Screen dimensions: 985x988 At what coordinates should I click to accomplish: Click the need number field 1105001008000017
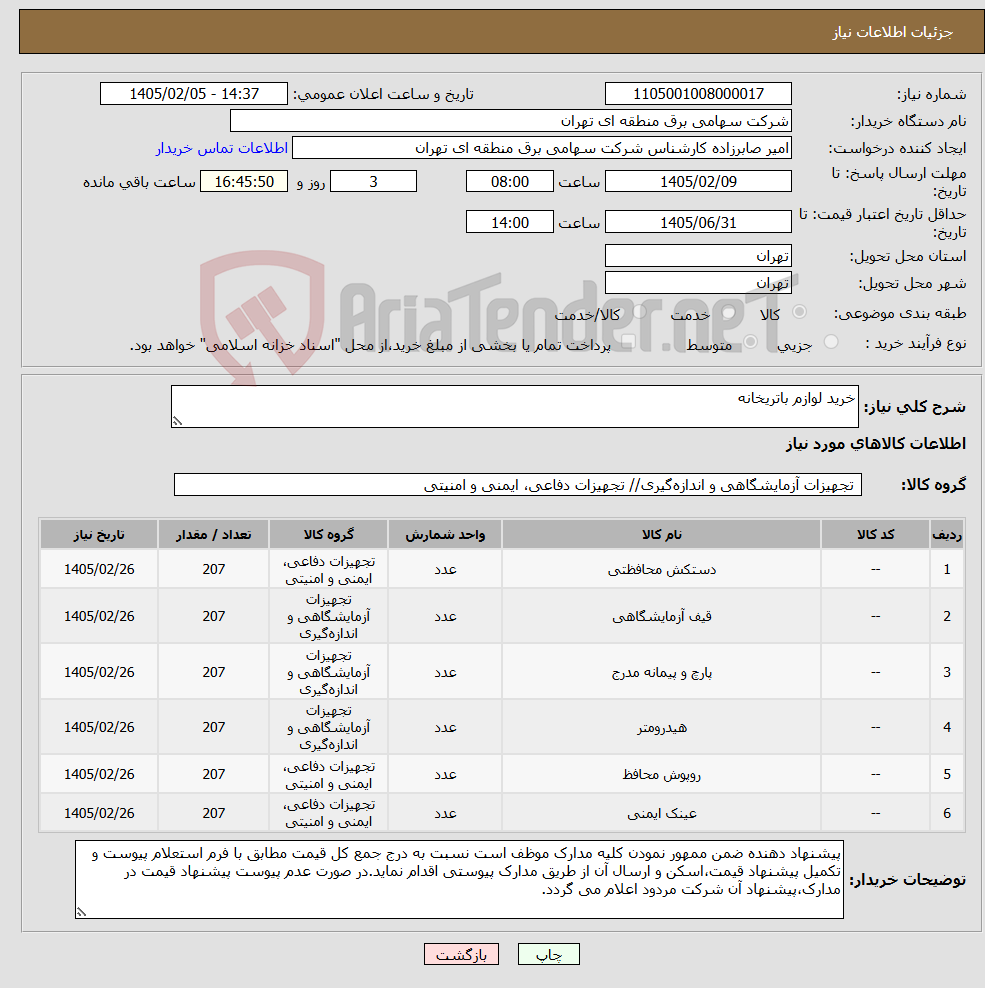(698, 94)
